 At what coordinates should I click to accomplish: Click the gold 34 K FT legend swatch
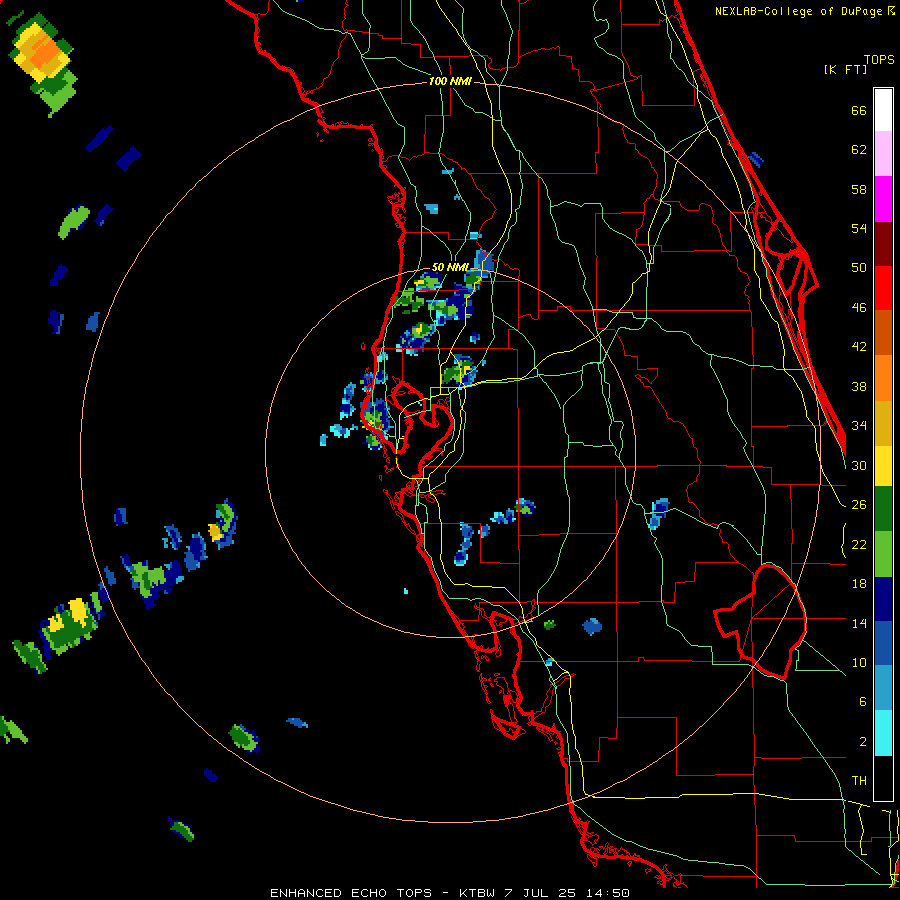883,423
